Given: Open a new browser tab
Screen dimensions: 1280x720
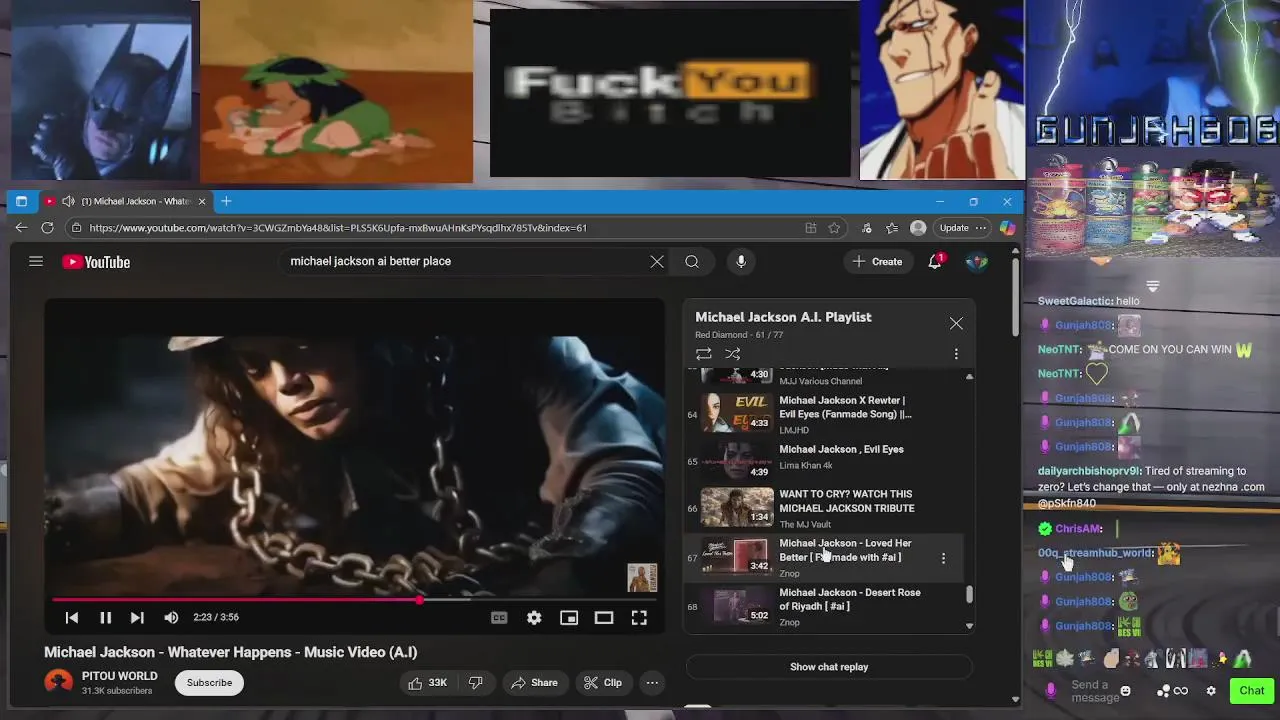Looking at the screenshot, I should [226, 201].
